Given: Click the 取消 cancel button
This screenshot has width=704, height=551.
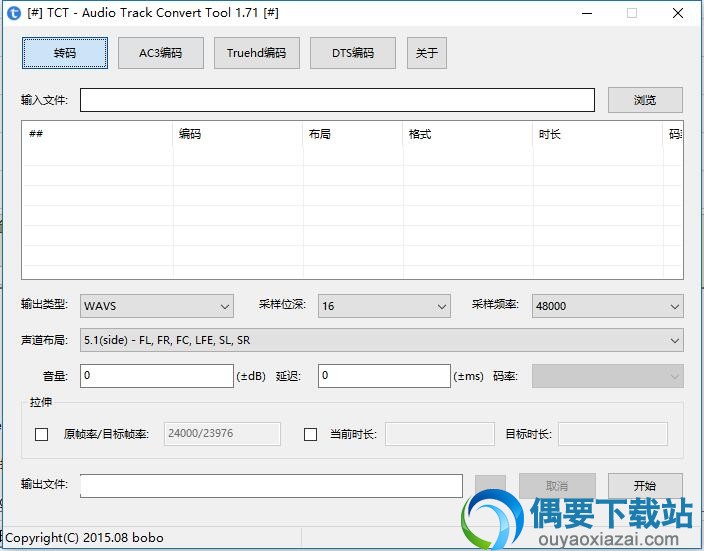Looking at the screenshot, I should point(557,486).
